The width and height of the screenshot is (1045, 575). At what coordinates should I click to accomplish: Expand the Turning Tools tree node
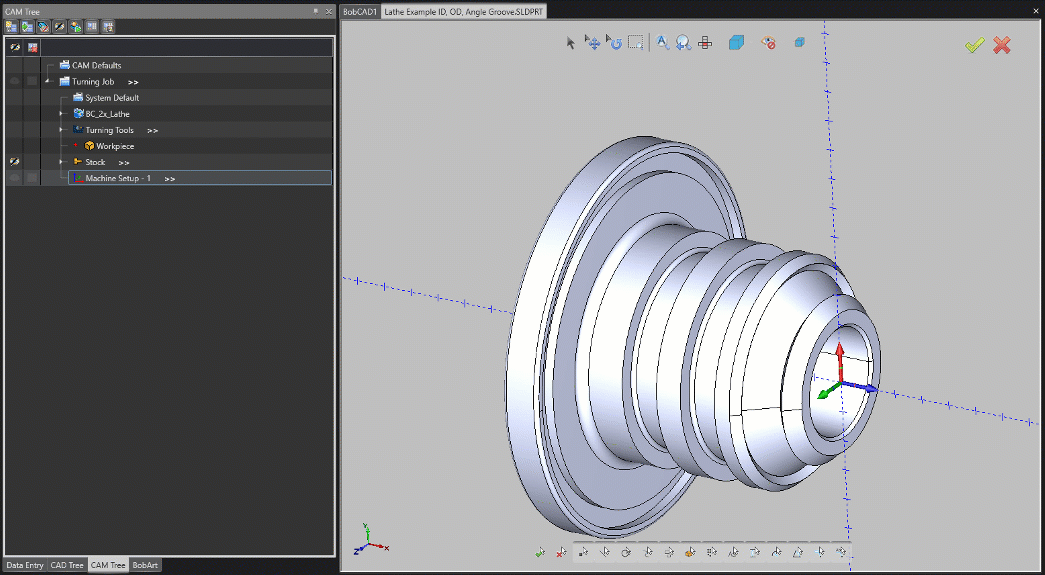click(61, 130)
